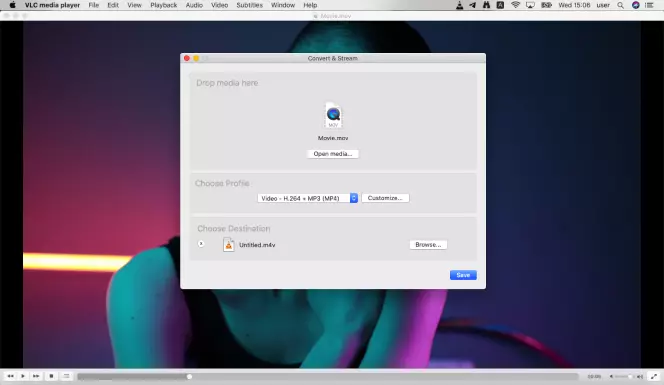Click the battery status icon

[x=546, y=5]
